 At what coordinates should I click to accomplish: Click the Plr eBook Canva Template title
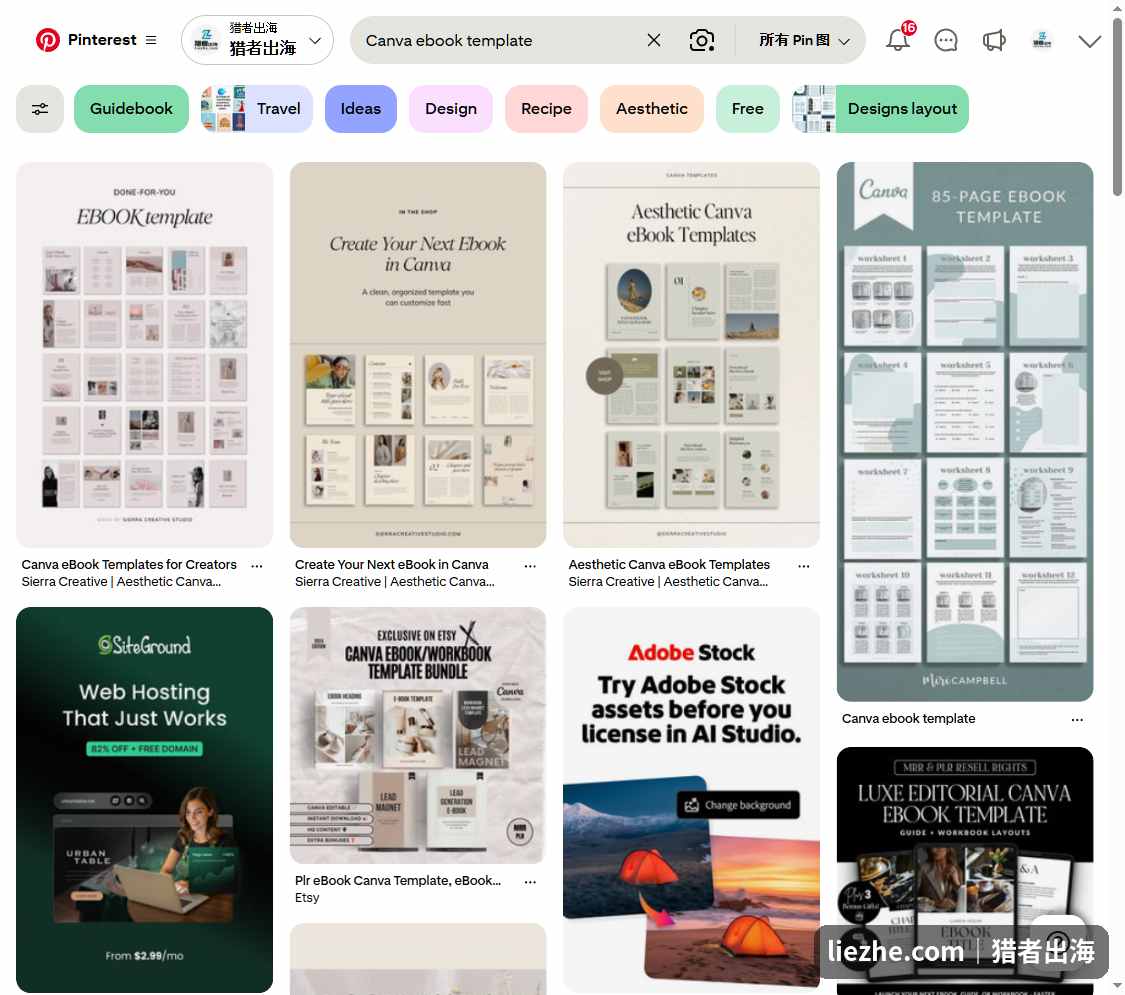tap(397, 880)
